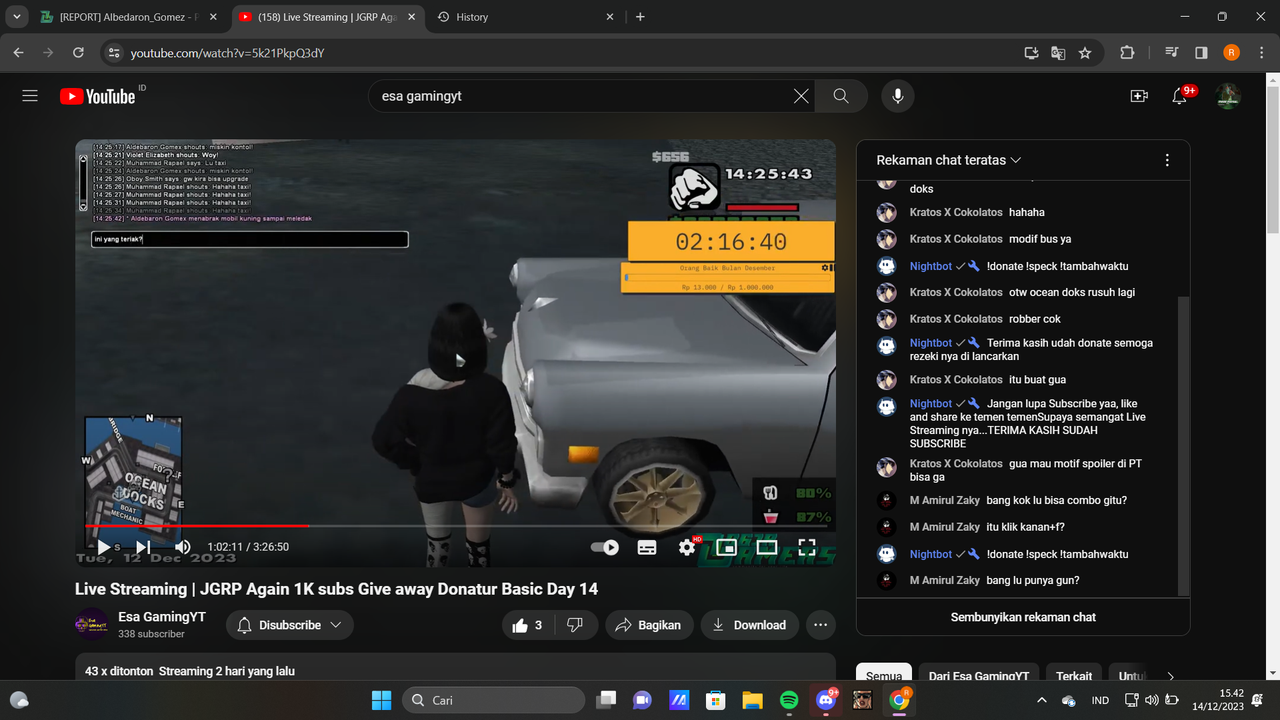Select the Semua filter chip
The width and height of the screenshot is (1280, 720).
pos(884,676)
